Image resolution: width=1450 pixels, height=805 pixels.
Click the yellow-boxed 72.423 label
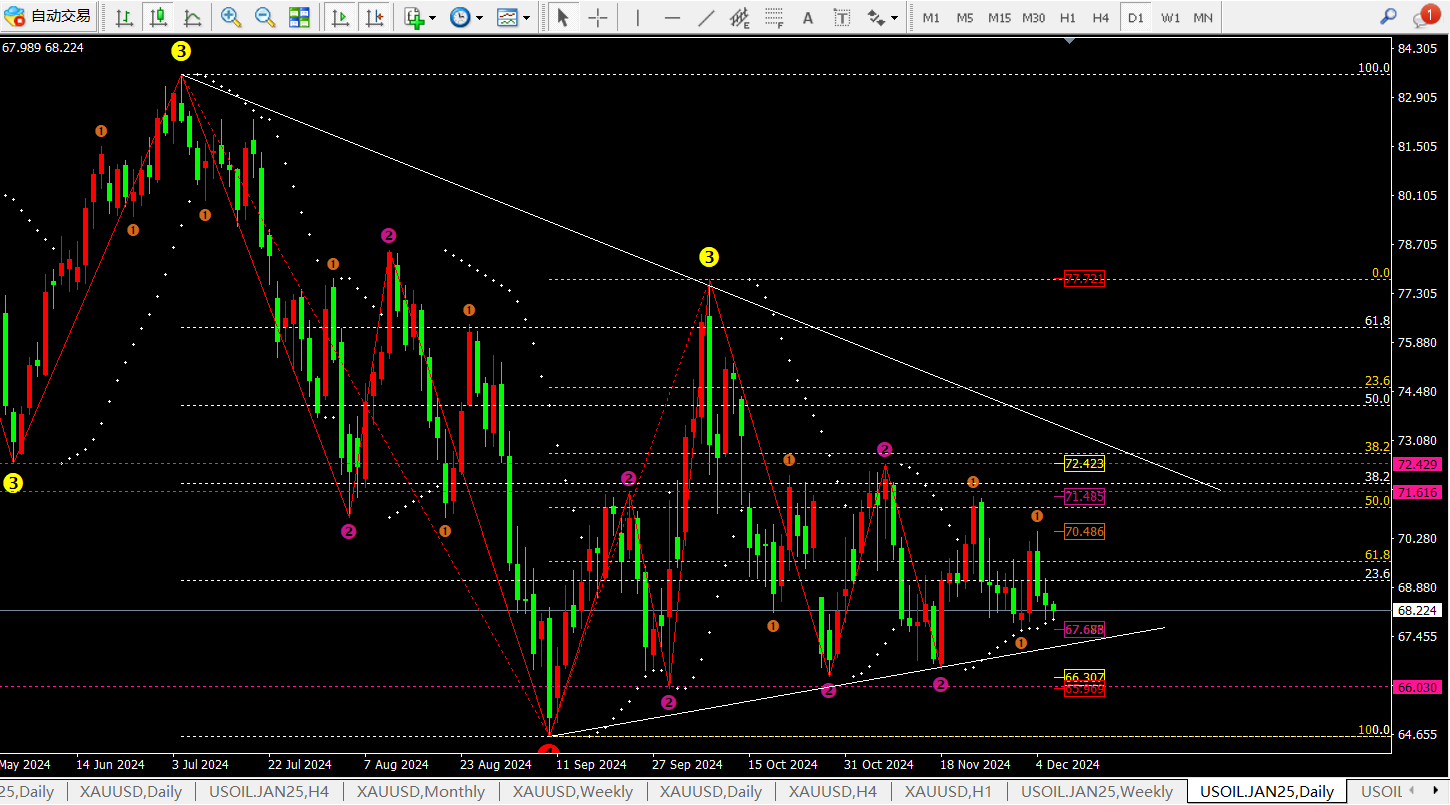[1085, 464]
